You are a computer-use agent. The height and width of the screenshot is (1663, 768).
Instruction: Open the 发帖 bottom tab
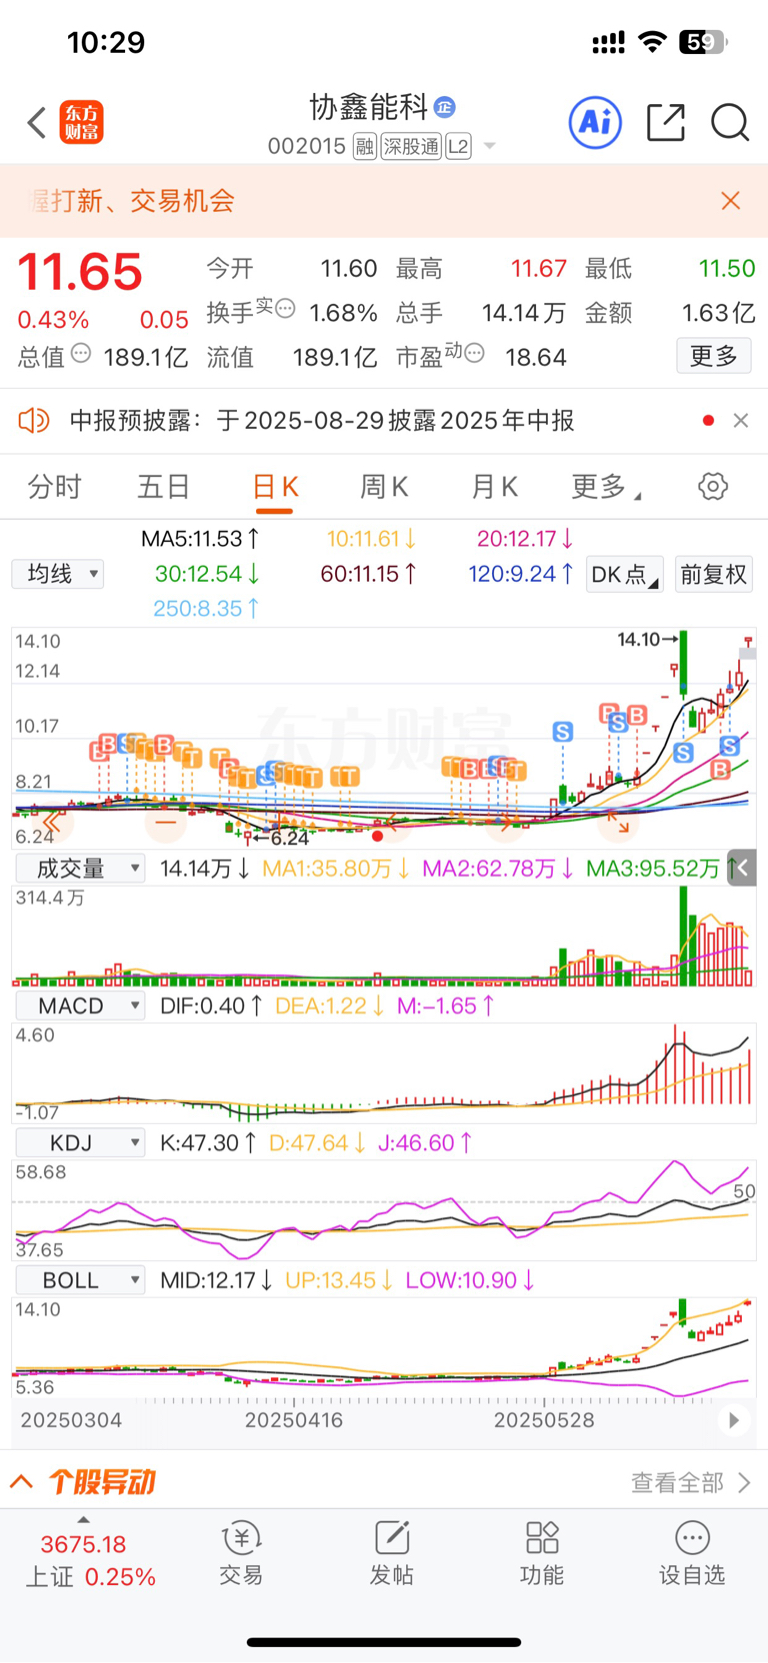[x=392, y=1554]
